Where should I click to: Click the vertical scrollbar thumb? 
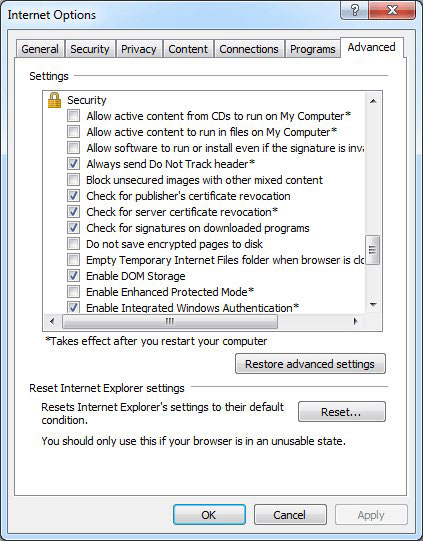[373, 250]
